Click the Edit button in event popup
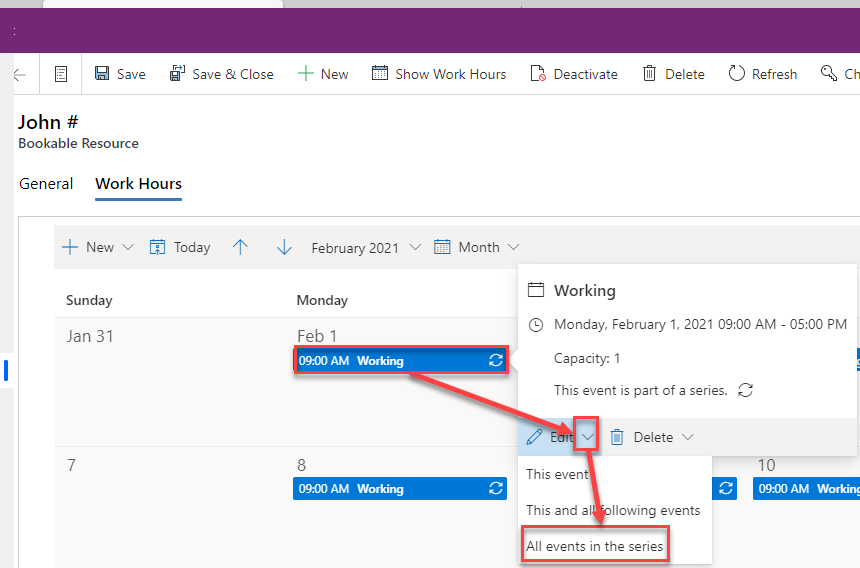This screenshot has width=860, height=568. [550, 437]
